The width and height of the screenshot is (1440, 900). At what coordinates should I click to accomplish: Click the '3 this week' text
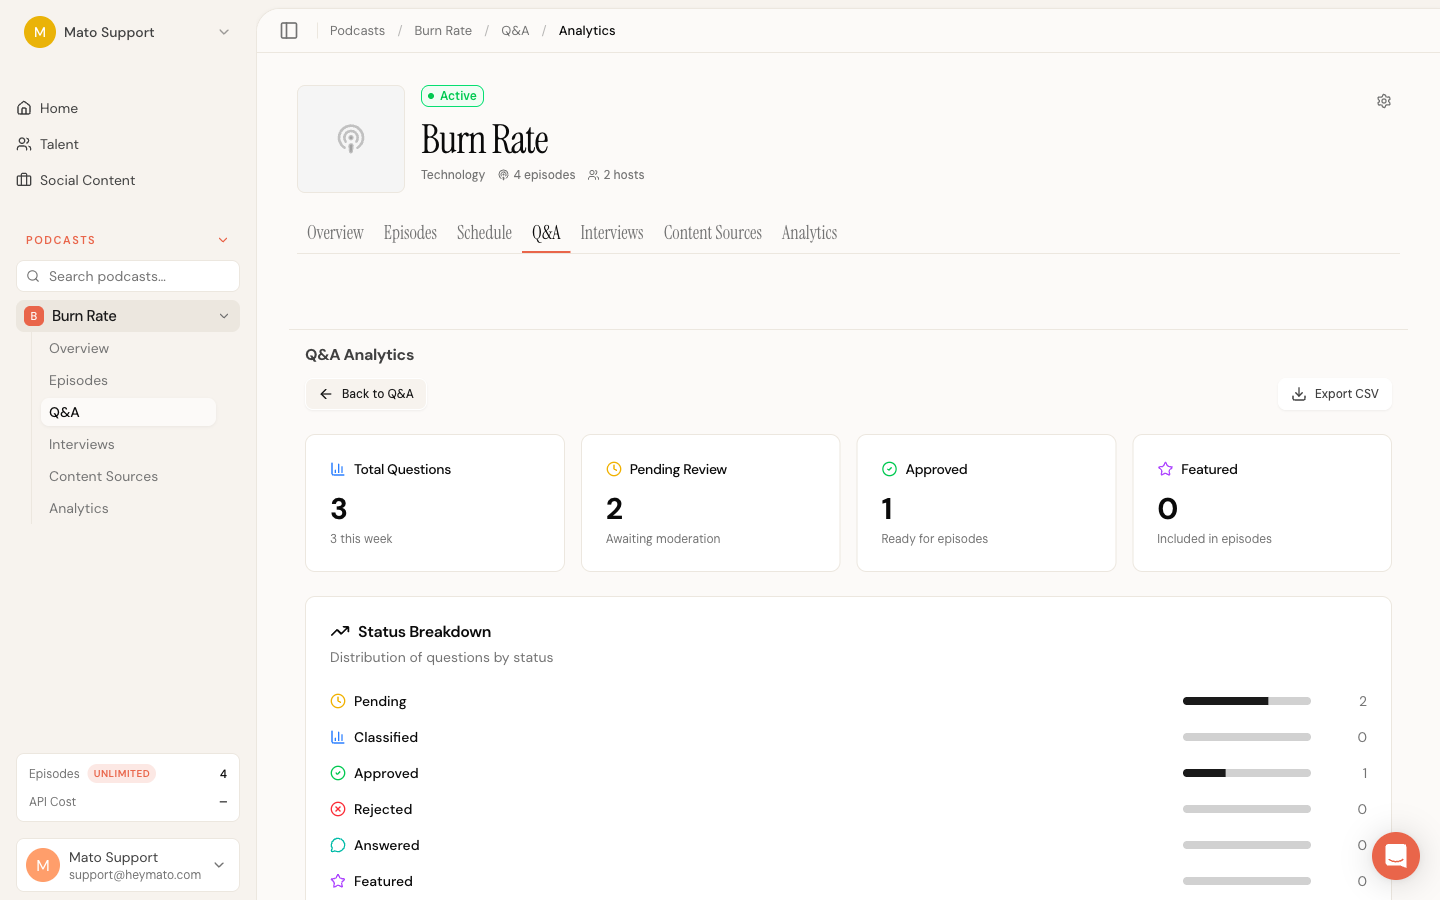(x=361, y=539)
